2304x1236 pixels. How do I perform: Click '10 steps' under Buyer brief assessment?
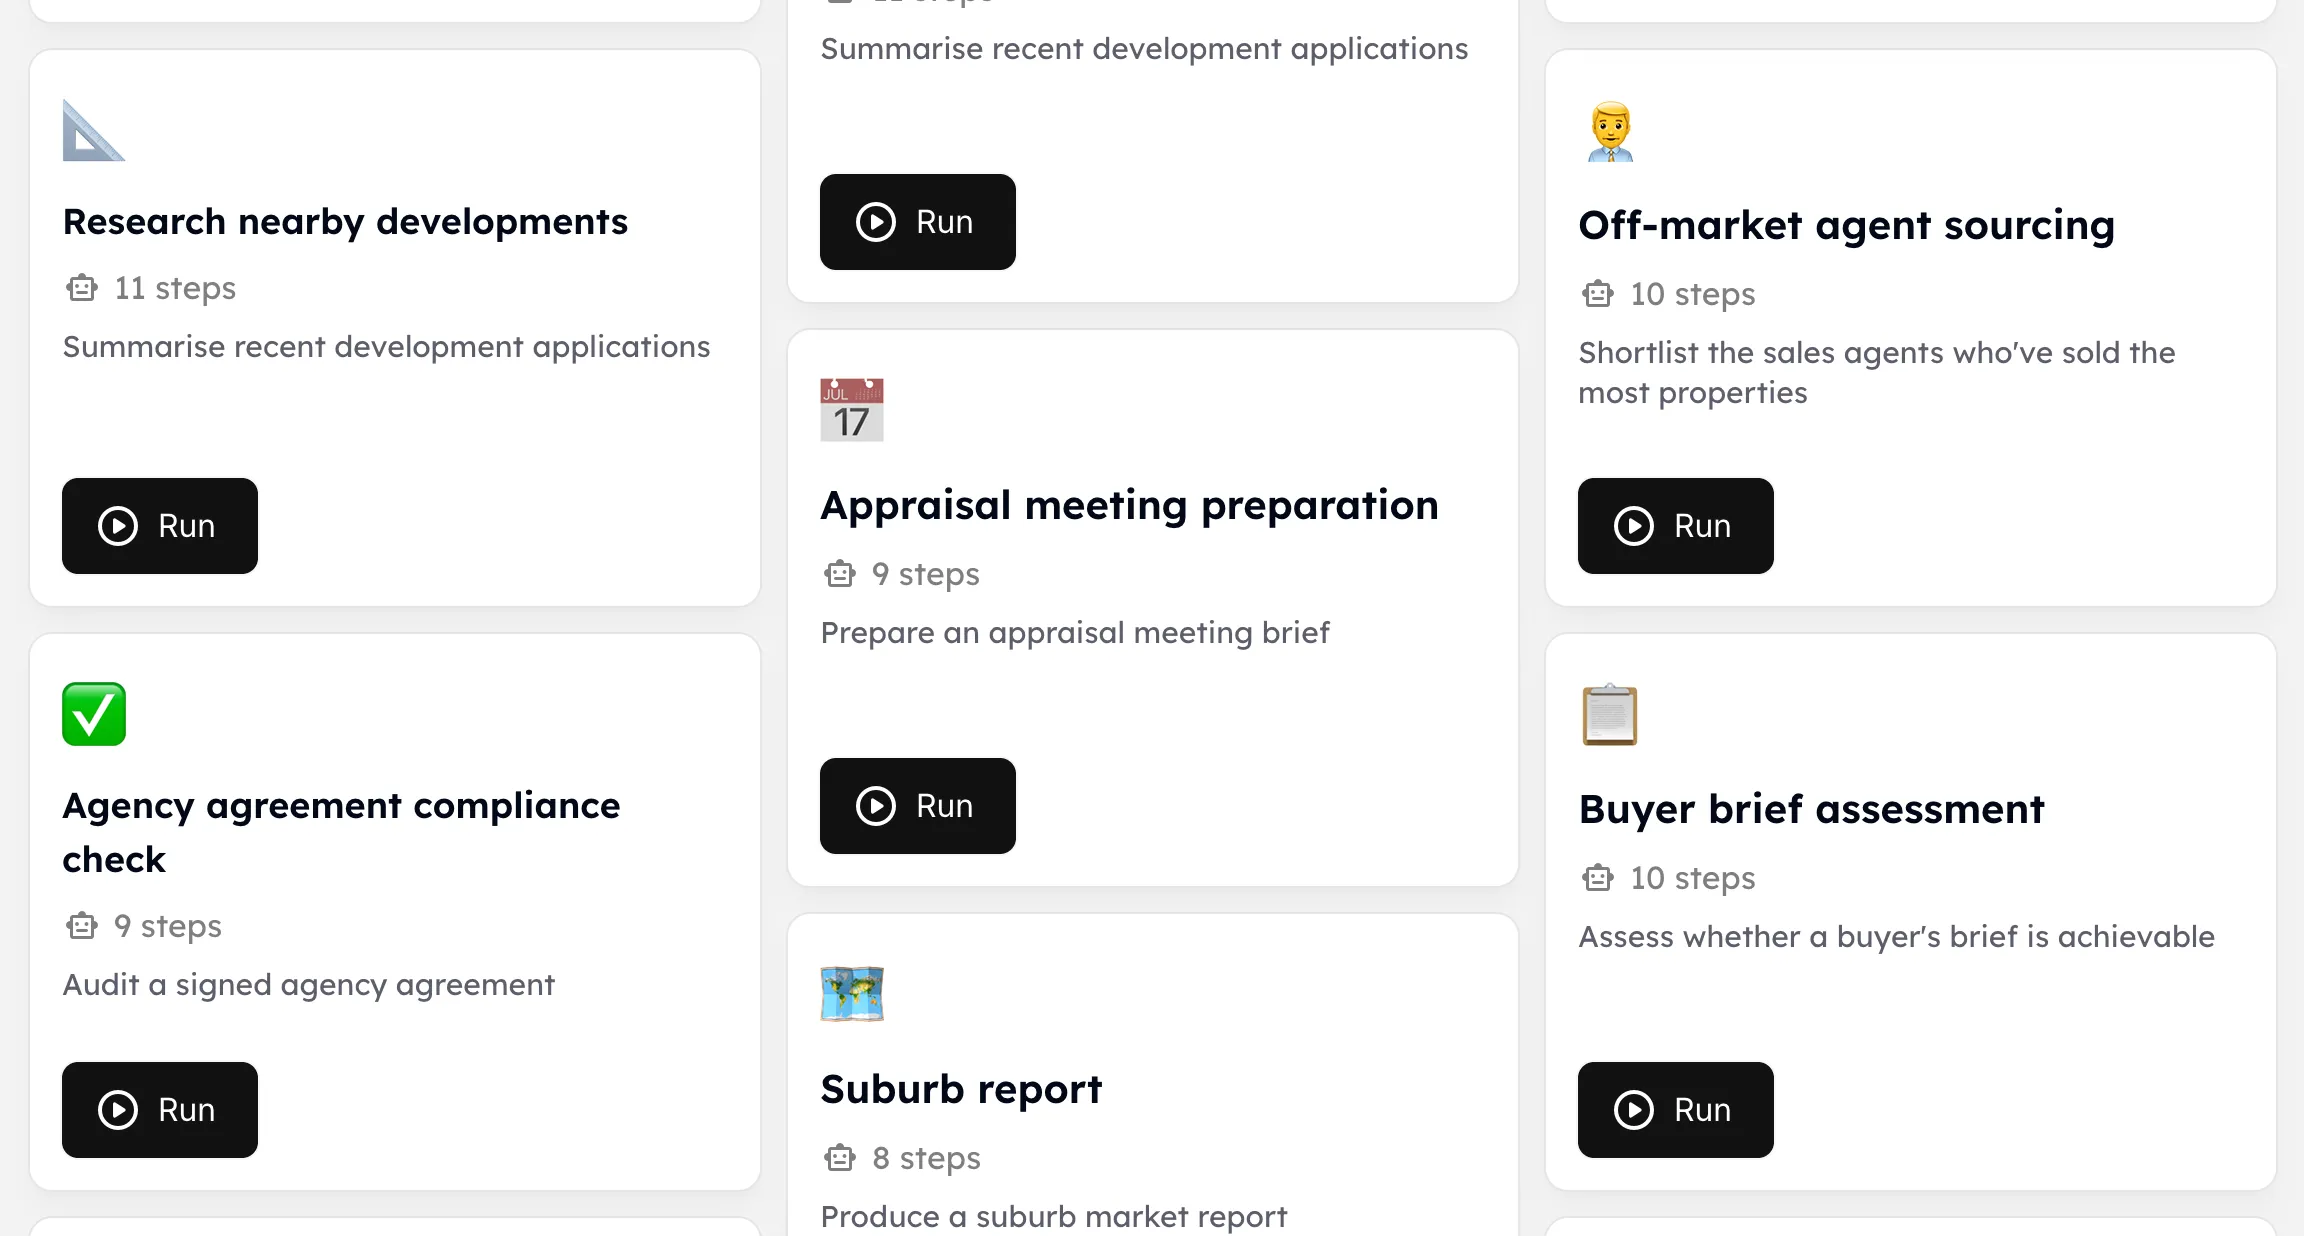1693,878
